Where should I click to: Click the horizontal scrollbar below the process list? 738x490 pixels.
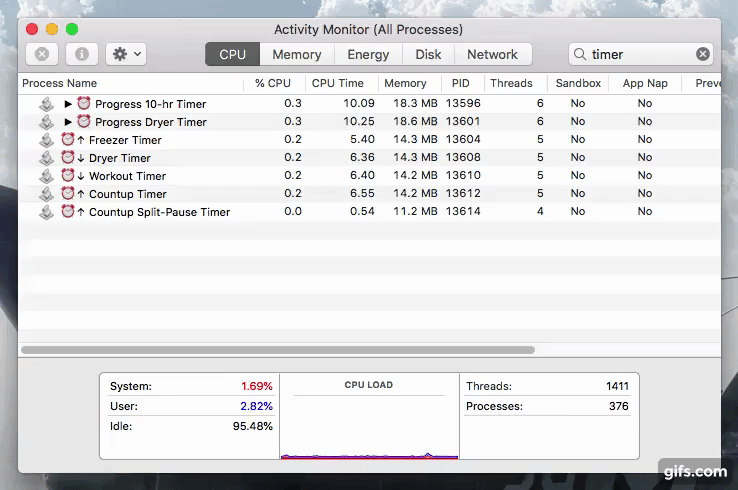tap(278, 350)
